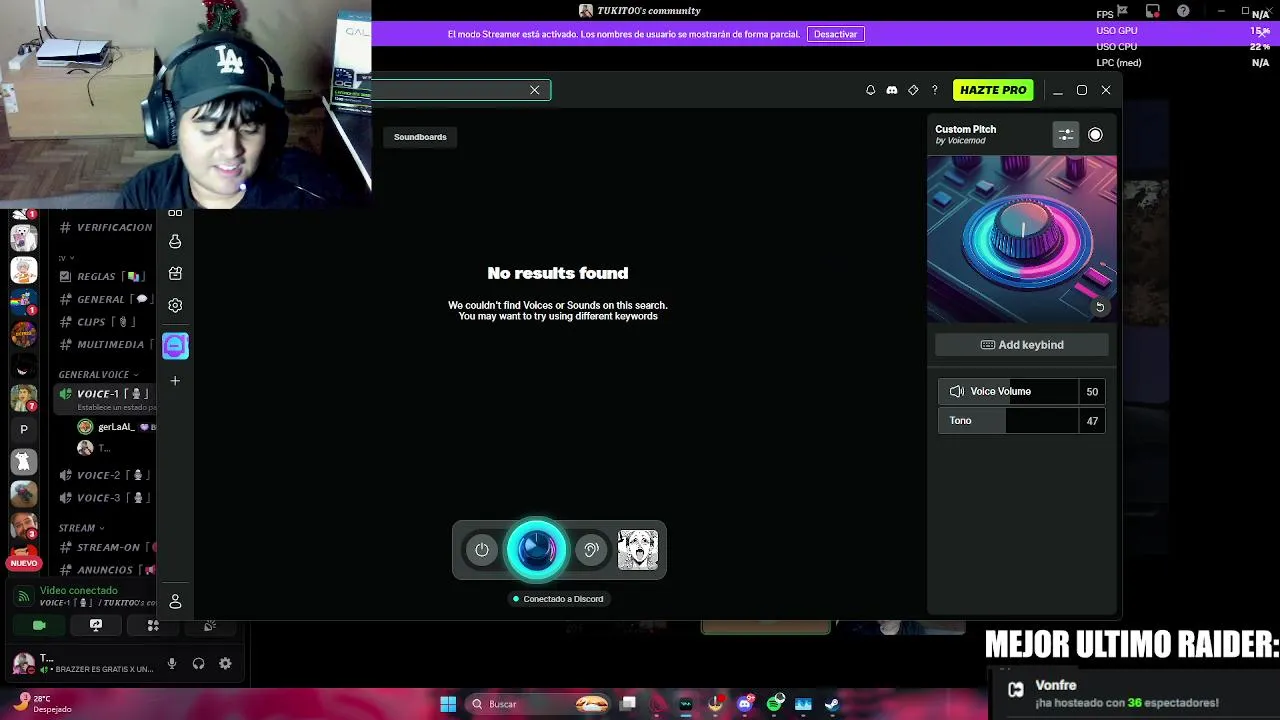Open Discord from the taskbar
The image size is (1280, 720).
click(x=744, y=704)
